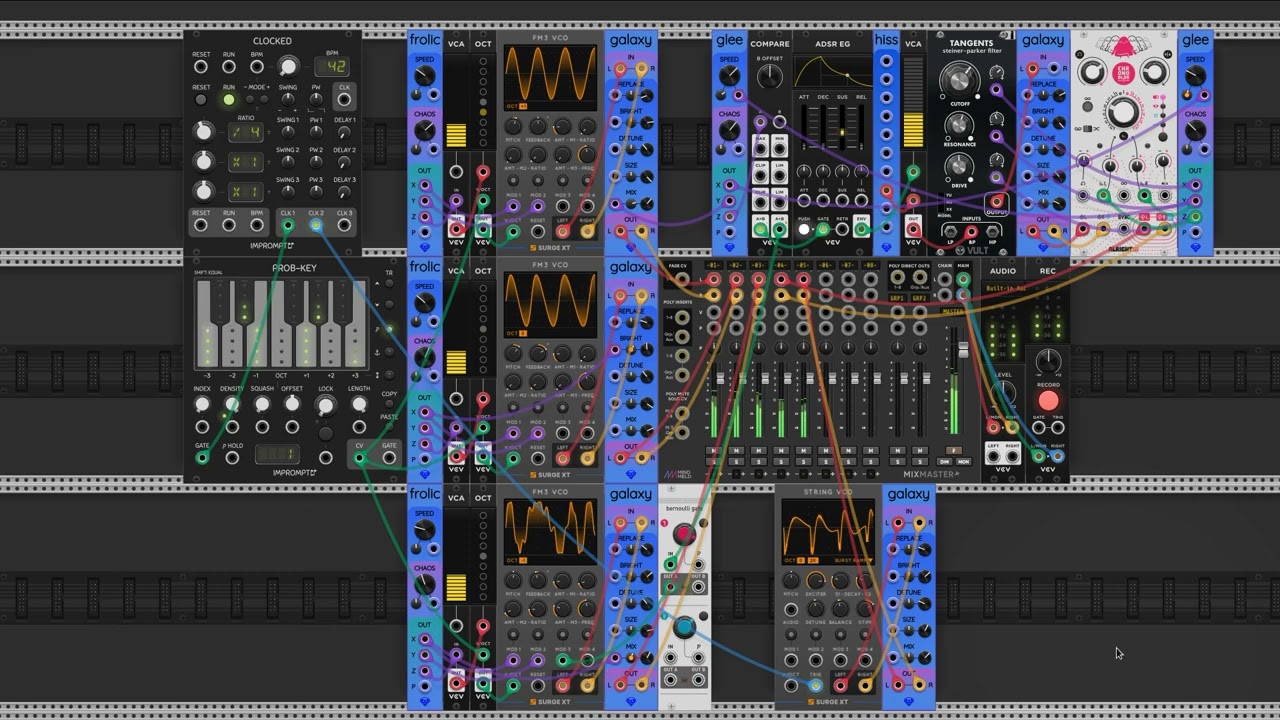
Task: Click the TRIG input jack on String VCO
Action: coord(815,686)
